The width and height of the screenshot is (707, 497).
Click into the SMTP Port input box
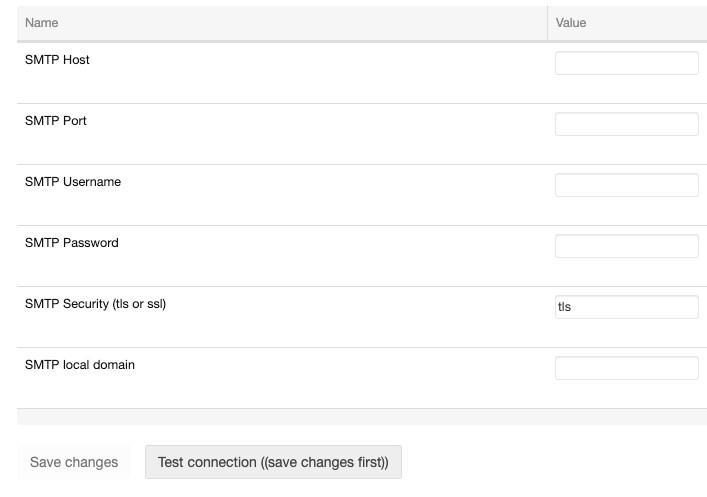coord(627,124)
